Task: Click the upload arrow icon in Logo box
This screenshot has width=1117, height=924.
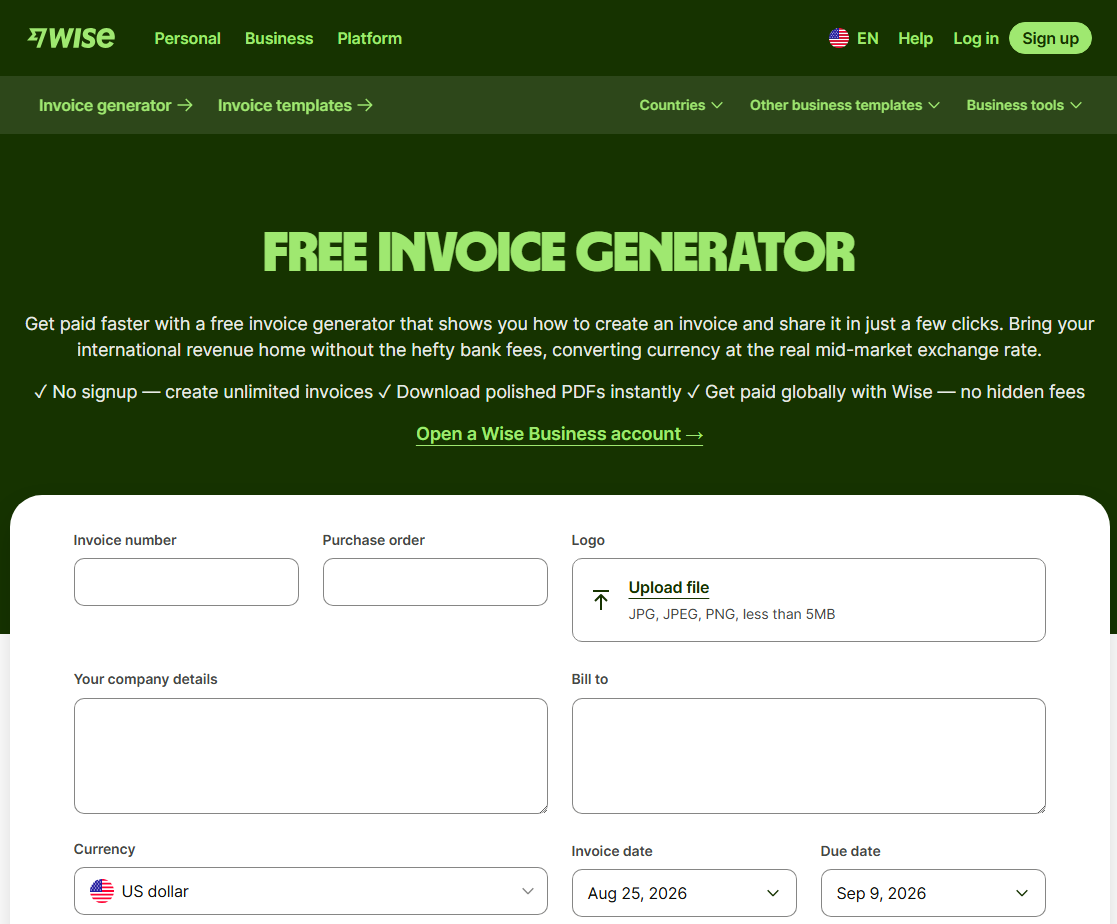Action: [x=601, y=600]
